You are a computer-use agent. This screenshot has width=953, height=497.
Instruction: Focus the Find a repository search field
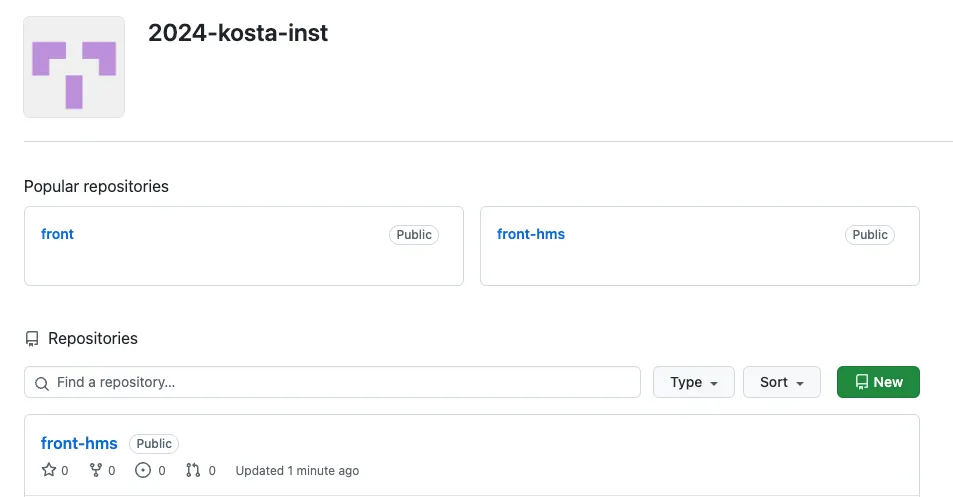click(340, 382)
